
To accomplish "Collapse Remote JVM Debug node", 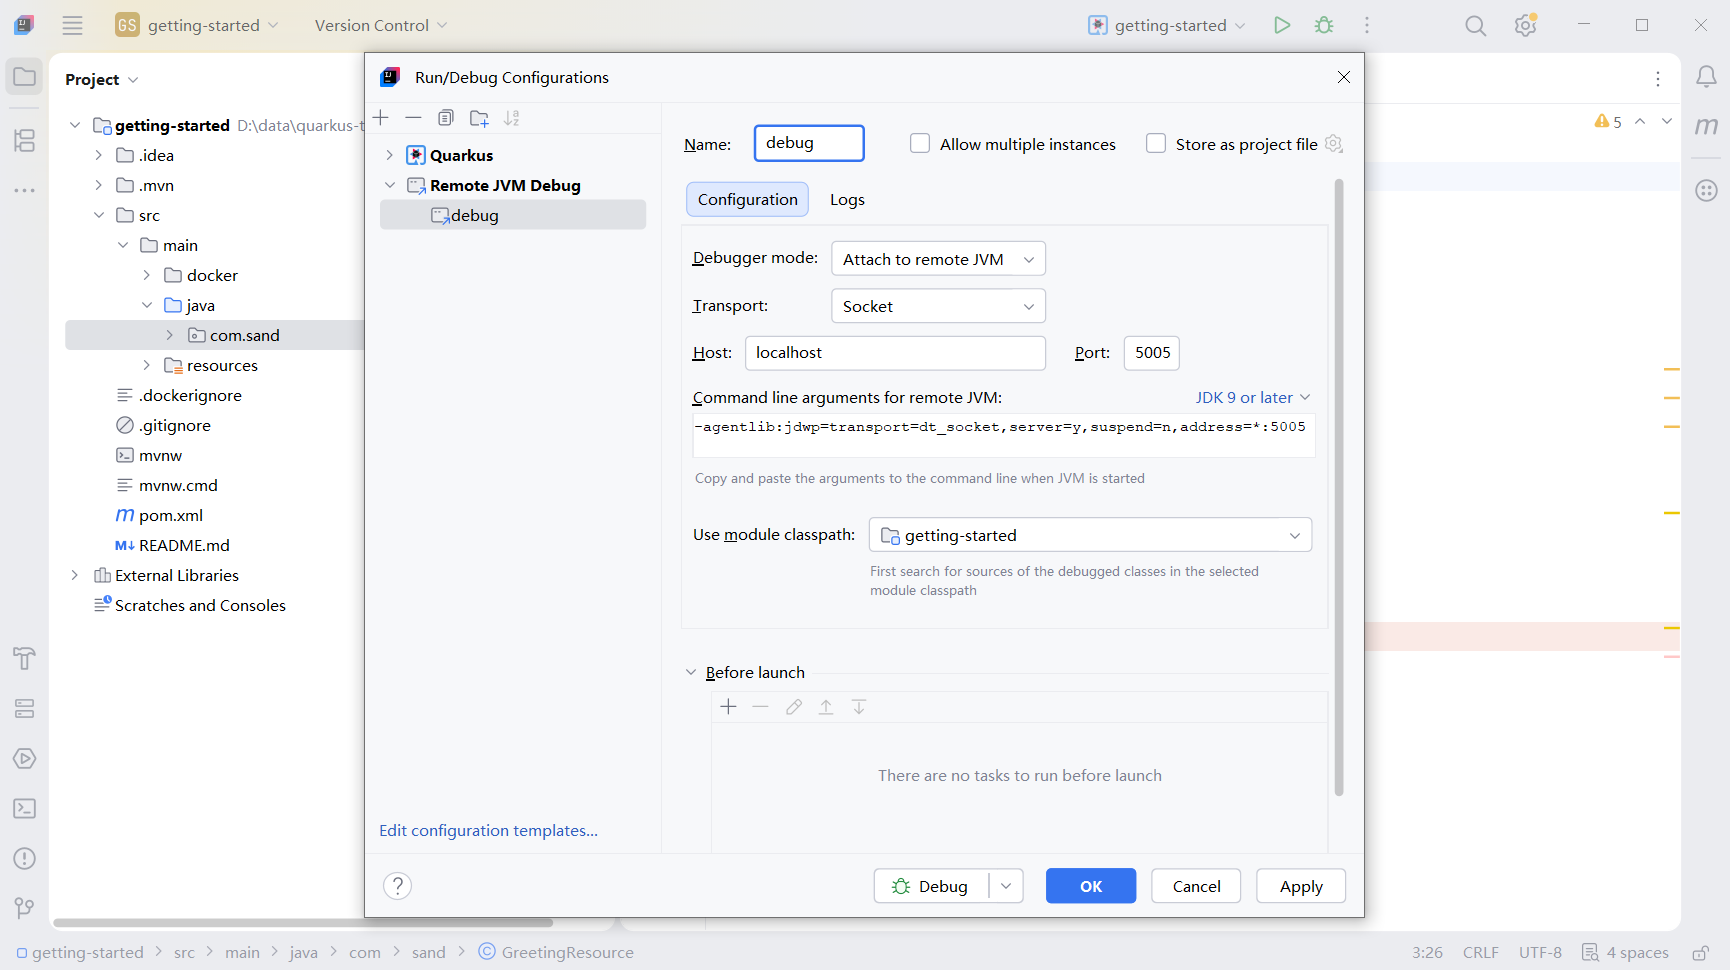I will tap(390, 185).
